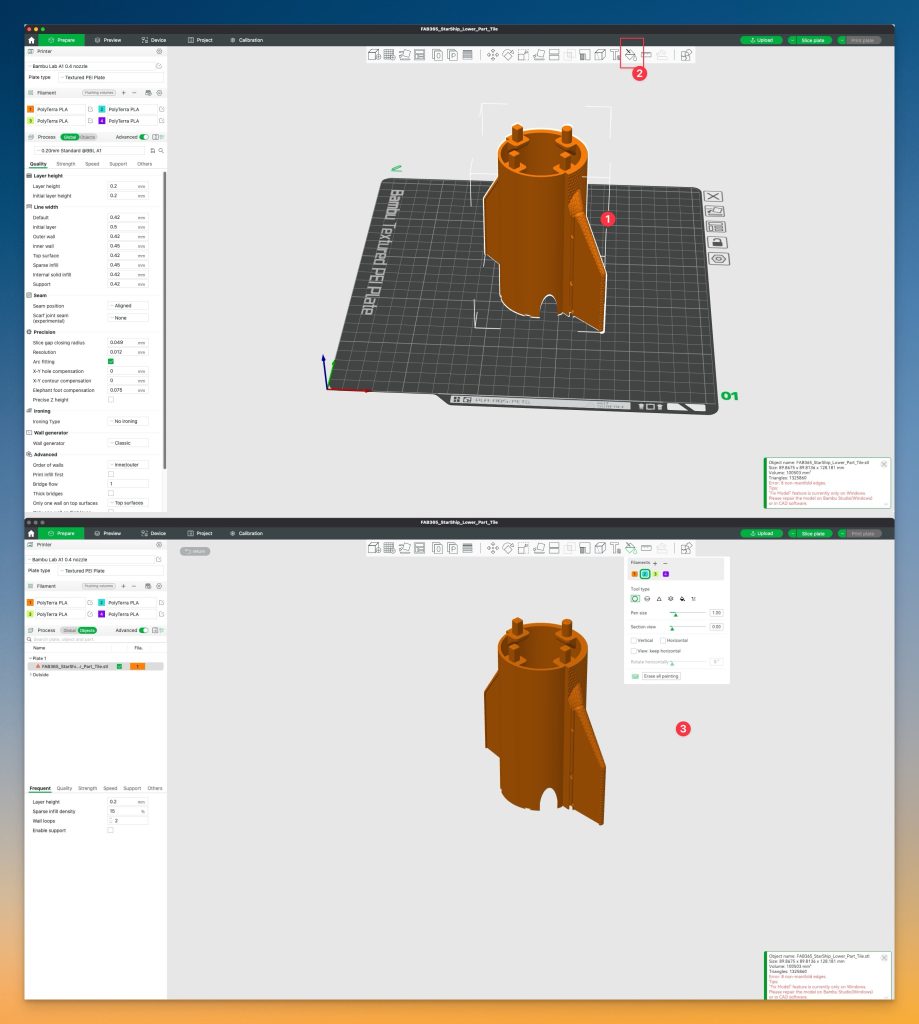The width and height of the screenshot is (919, 1024).
Task: Click the color painting tool highlighted in red
Action: pyautogui.click(x=631, y=55)
